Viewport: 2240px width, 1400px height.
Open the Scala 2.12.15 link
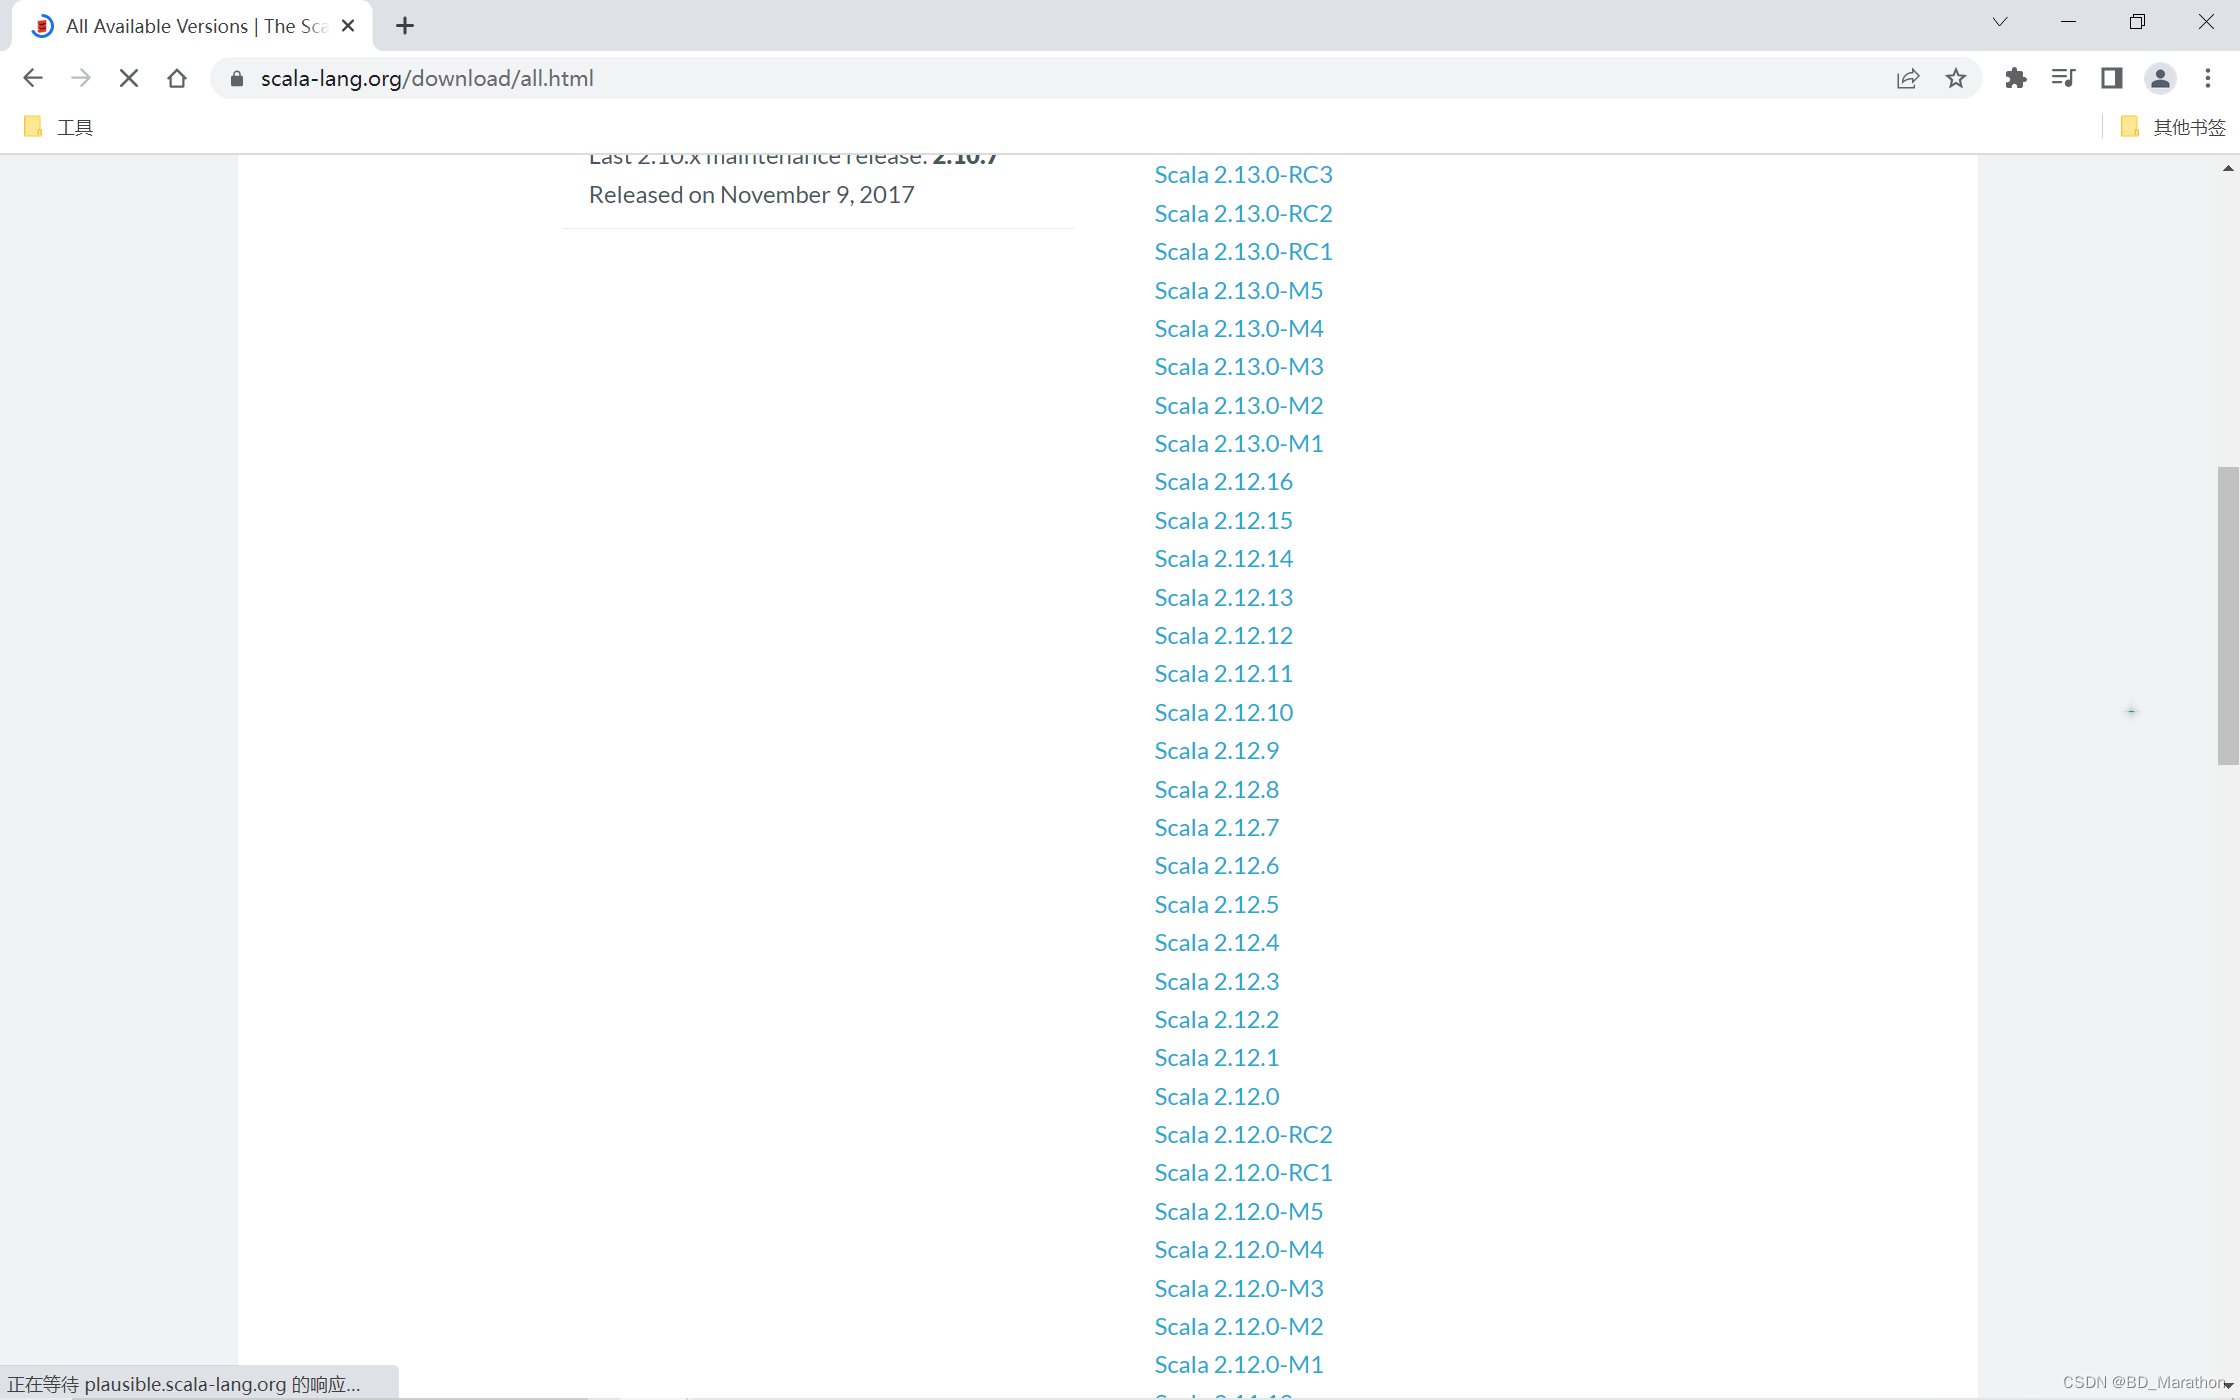[1223, 520]
